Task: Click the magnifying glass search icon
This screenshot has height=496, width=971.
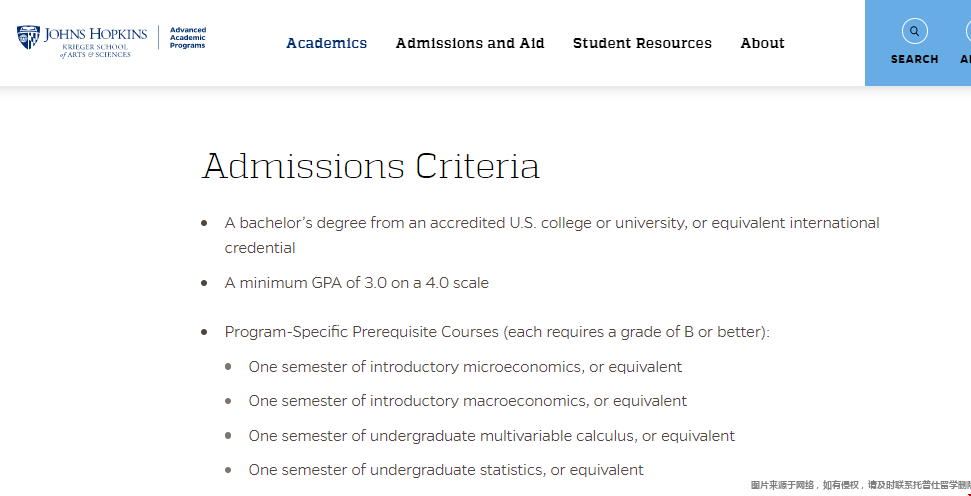Action: pyautogui.click(x=914, y=31)
